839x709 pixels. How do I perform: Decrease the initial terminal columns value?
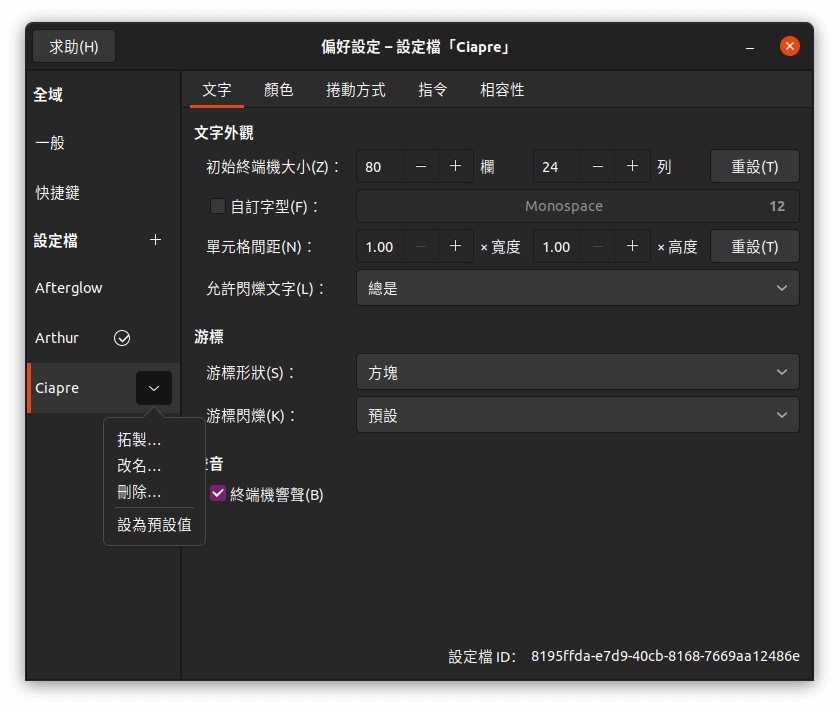click(x=421, y=166)
